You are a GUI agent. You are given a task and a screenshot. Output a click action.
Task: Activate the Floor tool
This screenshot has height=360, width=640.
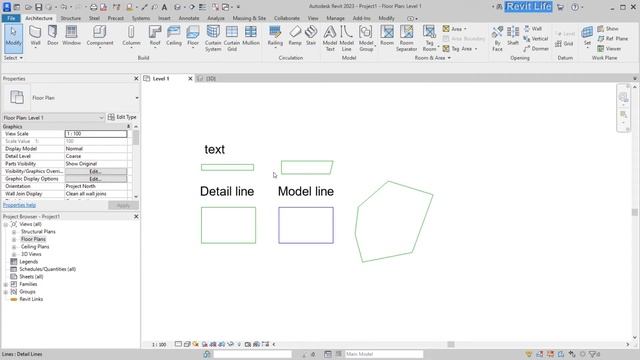(x=193, y=37)
